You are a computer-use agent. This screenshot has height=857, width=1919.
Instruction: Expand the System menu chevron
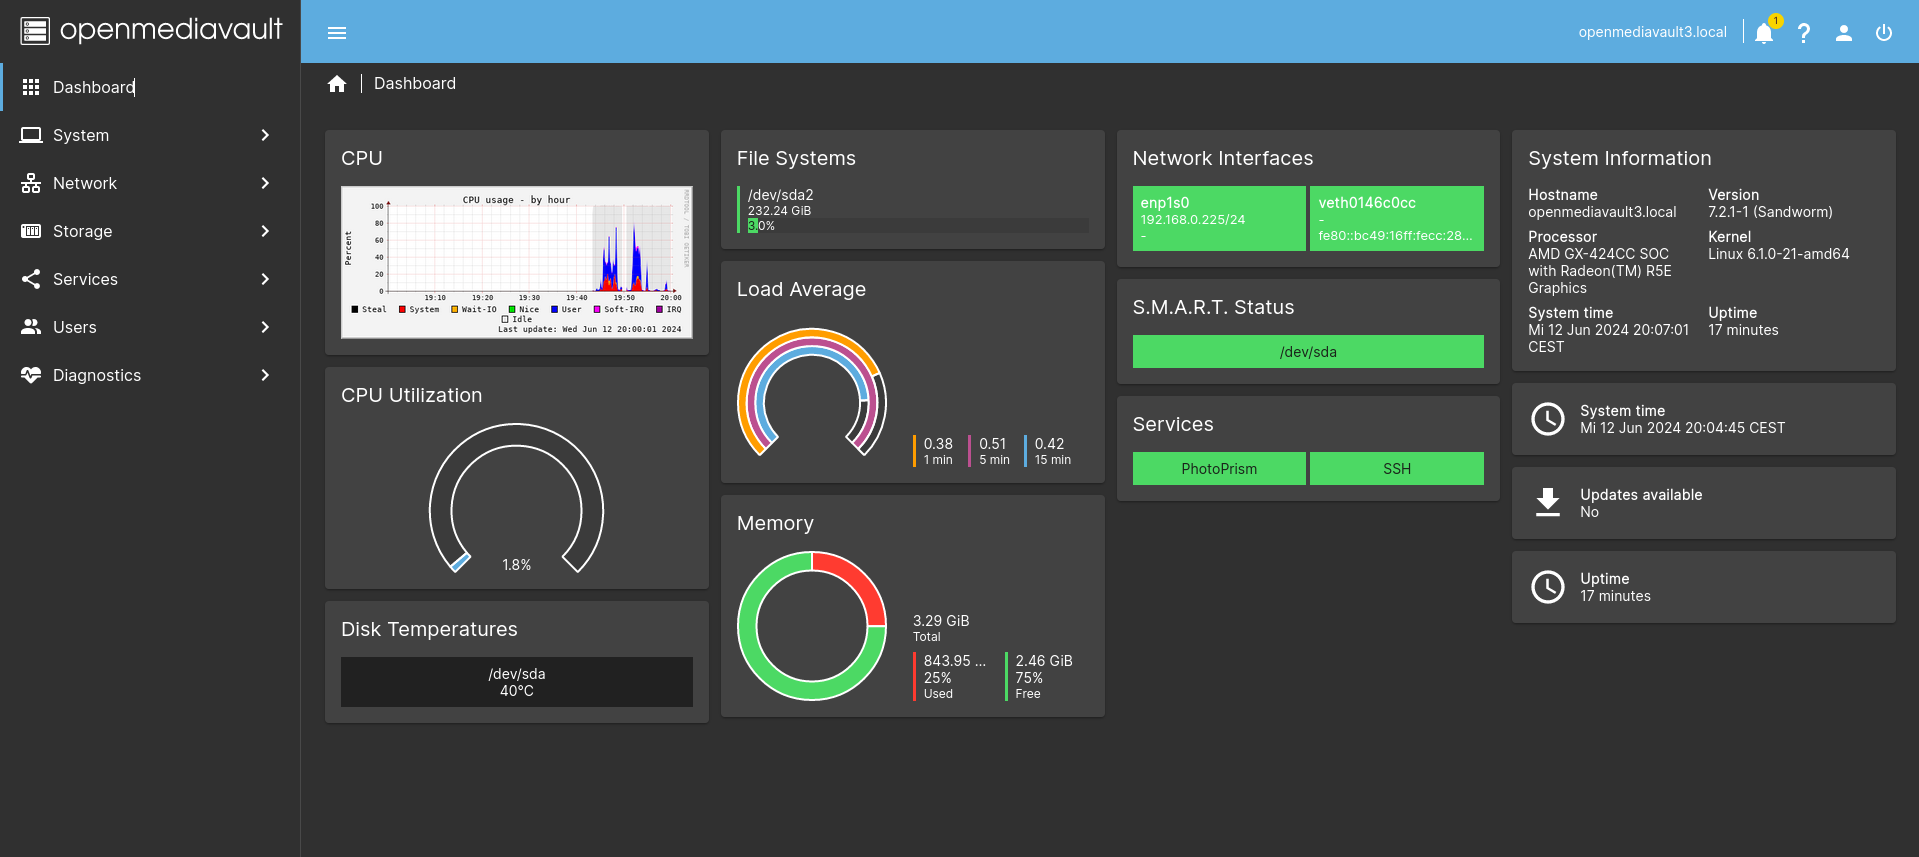point(265,135)
